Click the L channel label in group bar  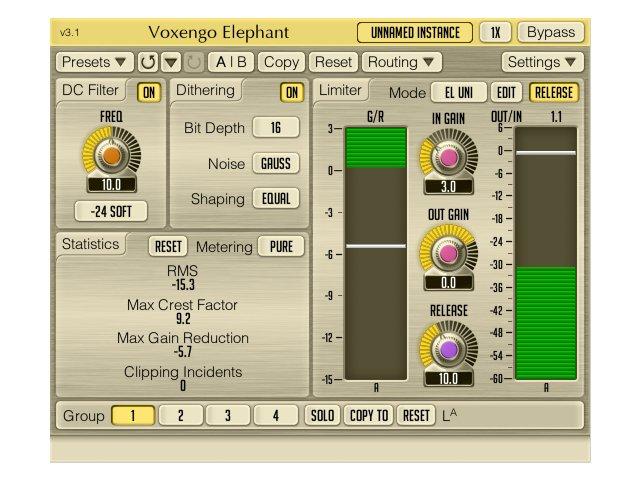[x=449, y=416]
